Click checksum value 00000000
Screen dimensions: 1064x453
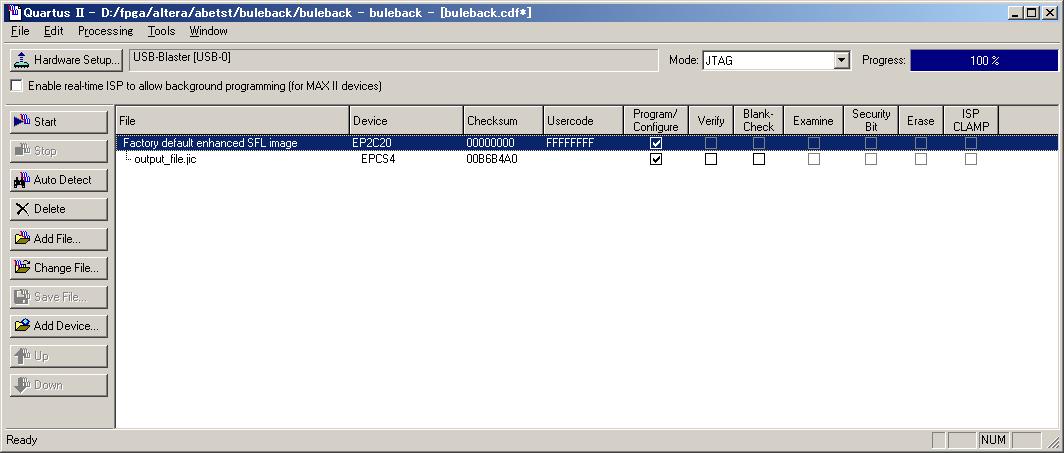[490, 143]
